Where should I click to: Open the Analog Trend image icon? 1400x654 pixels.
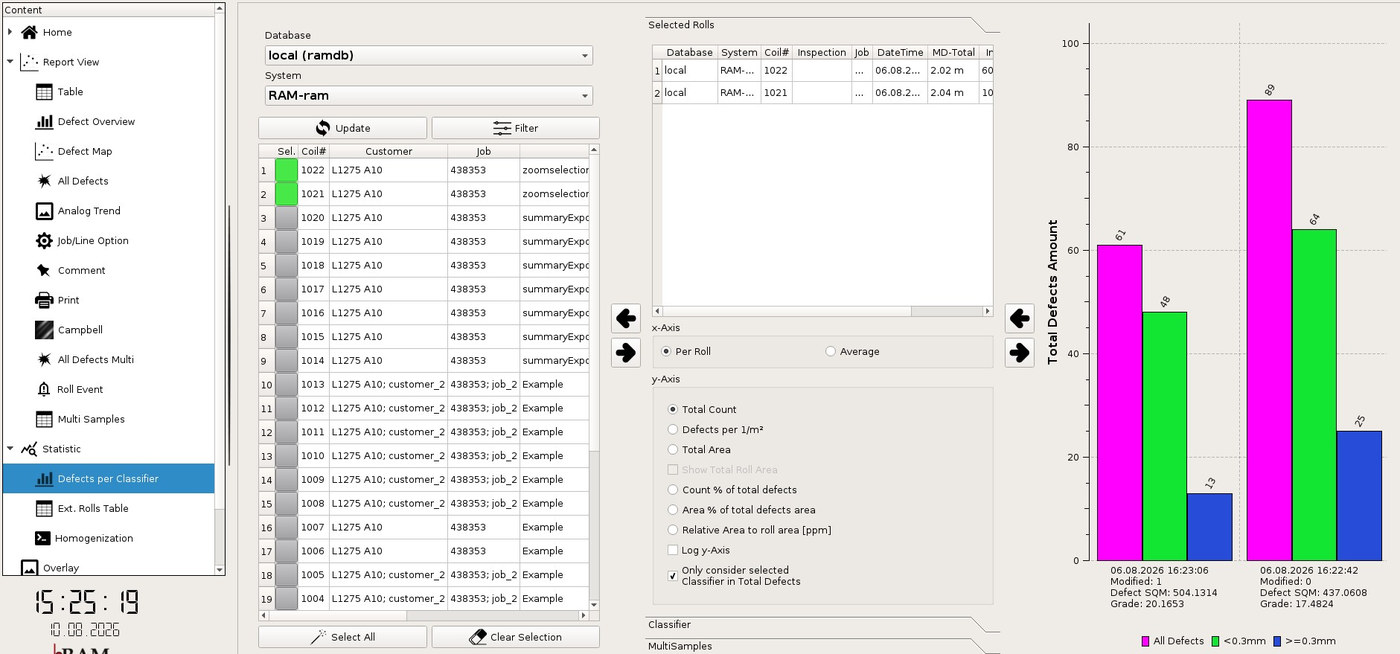44,211
